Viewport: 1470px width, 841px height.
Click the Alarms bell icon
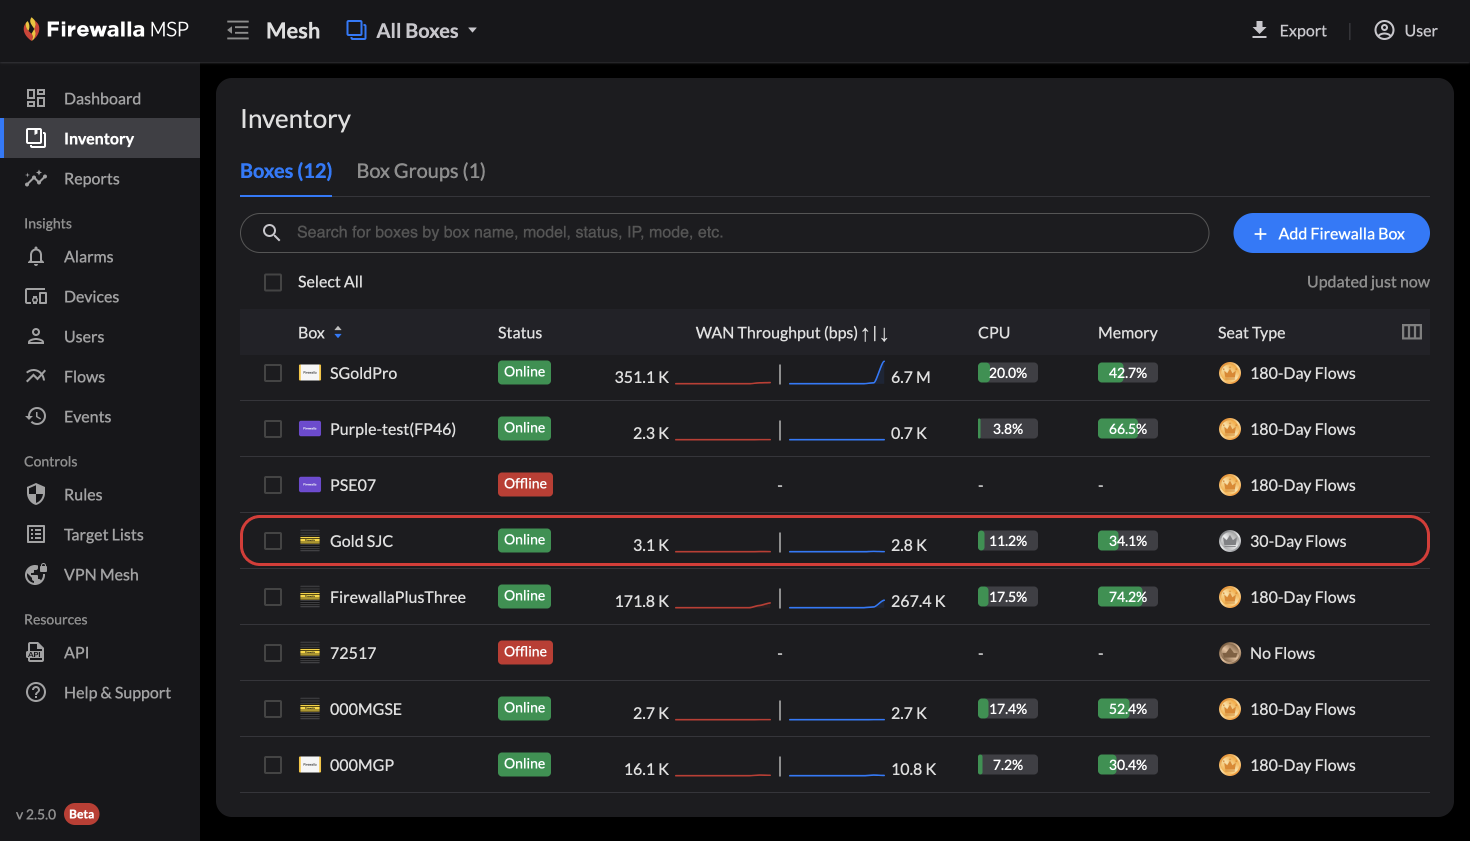click(x=36, y=256)
